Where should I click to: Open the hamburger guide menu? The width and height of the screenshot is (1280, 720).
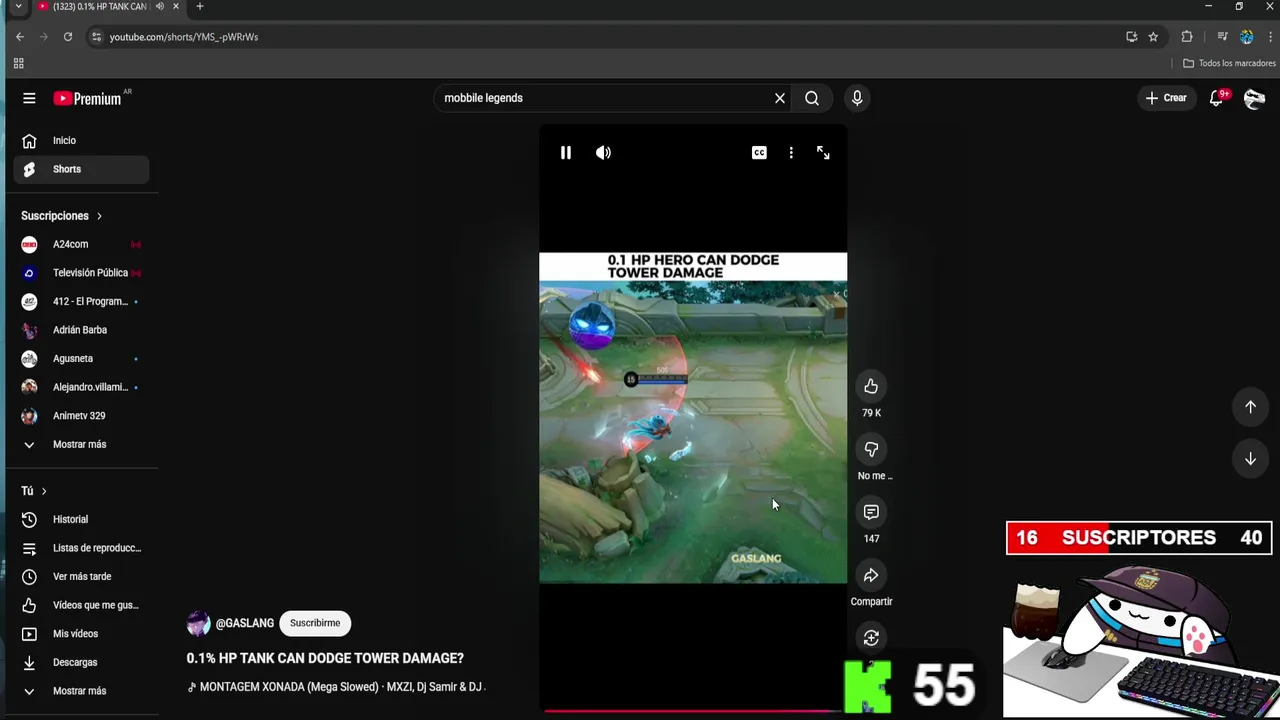[29, 98]
